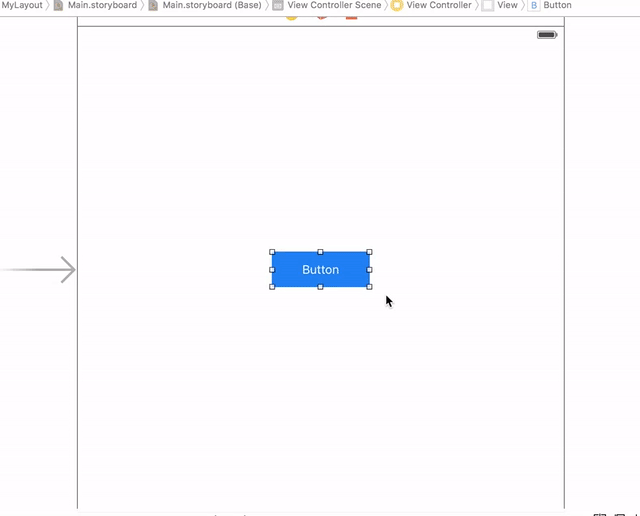Expand chevron after MyLayout in jump bar
The image size is (640, 516).
[47, 5]
